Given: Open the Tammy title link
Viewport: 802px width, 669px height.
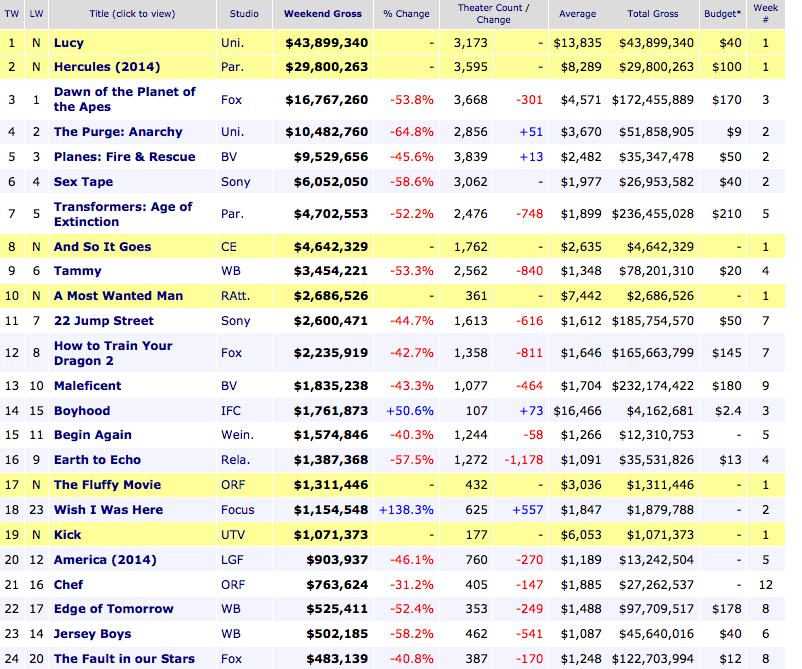Looking at the screenshot, I should 78,271.
